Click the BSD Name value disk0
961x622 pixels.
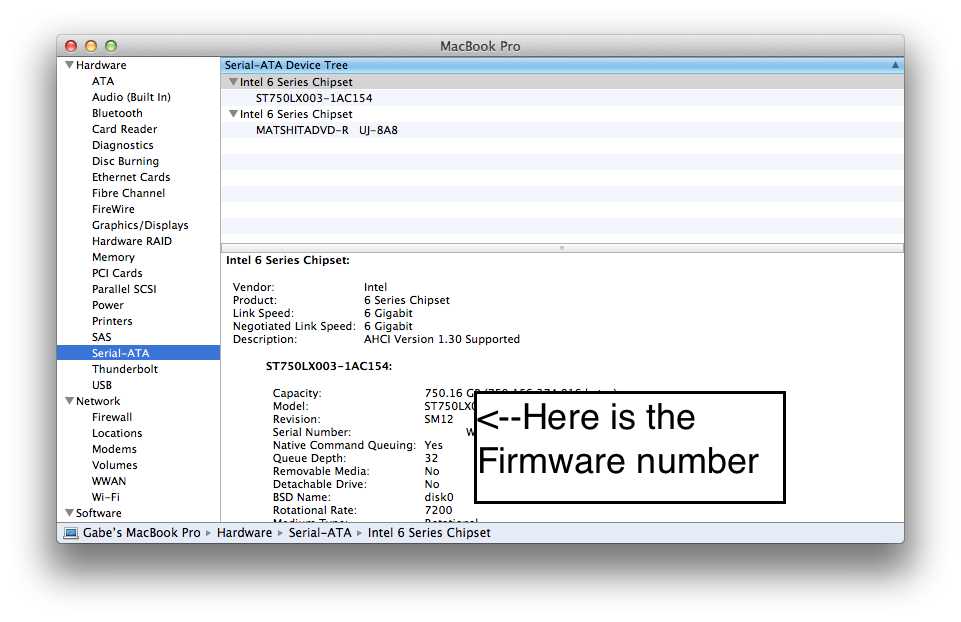[x=439, y=497]
